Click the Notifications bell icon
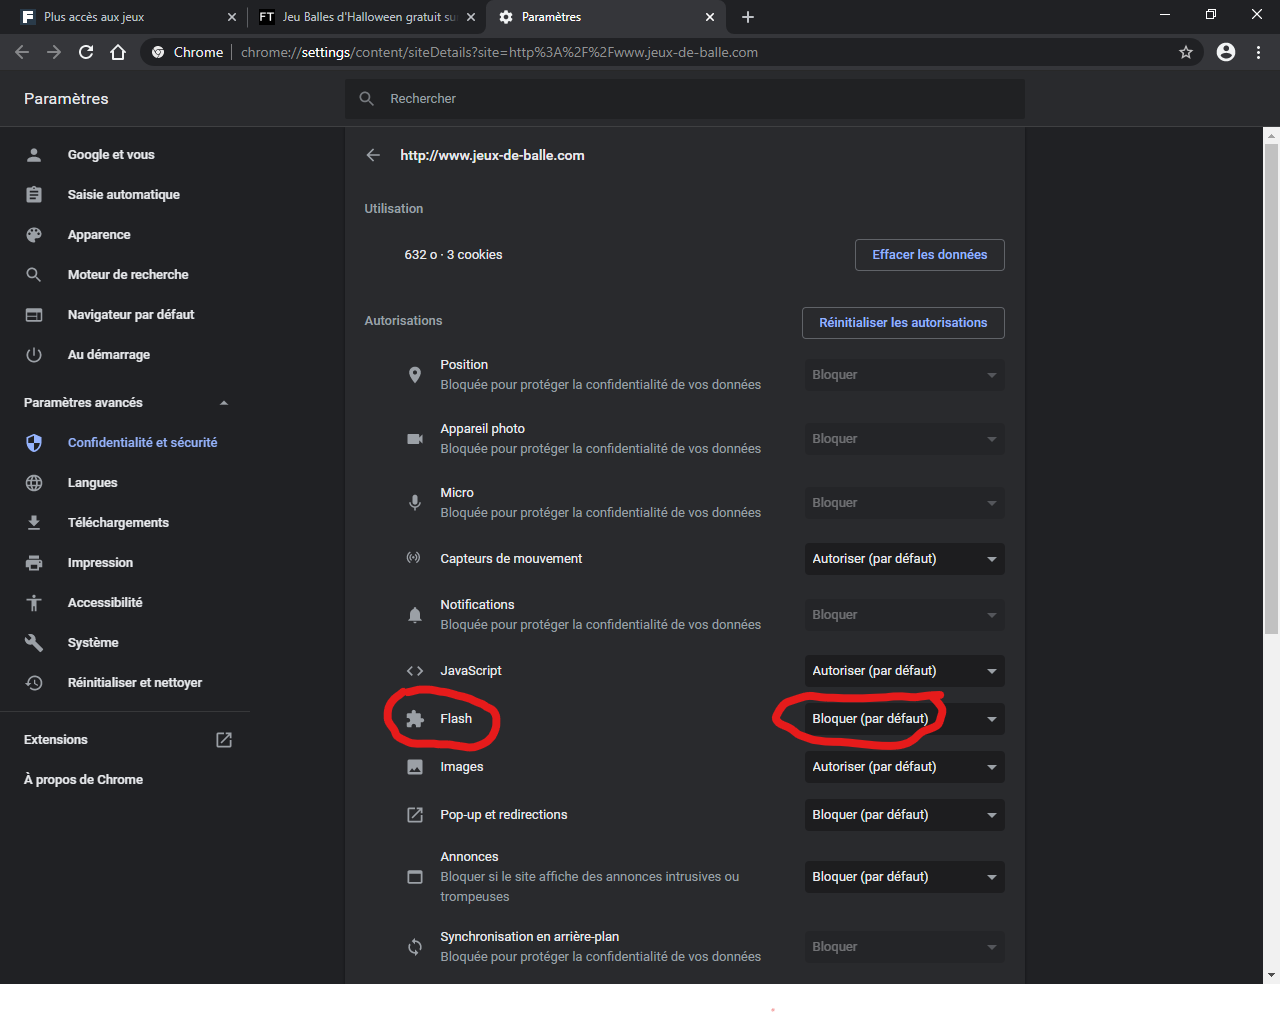Image resolution: width=1280 pixels, height=1012 pixels. [415, 615]
